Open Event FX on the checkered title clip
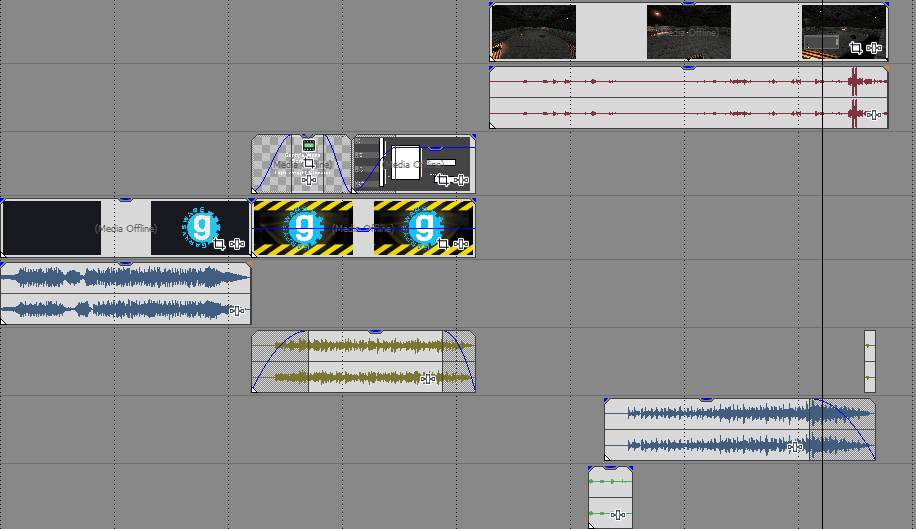Image resolution: width=916 pixels, height=529 pixels. pyautogui.click(x=309, y=180)
